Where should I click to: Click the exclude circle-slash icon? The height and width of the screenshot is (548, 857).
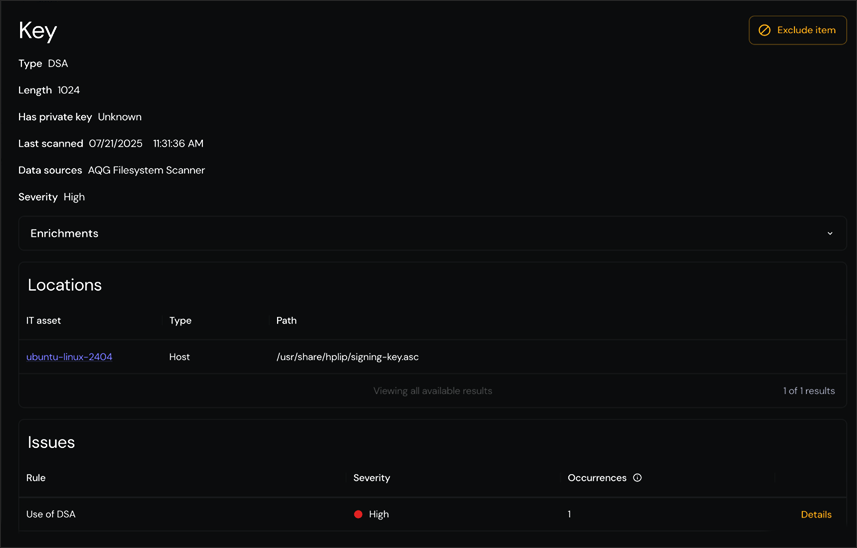point(765,30)
